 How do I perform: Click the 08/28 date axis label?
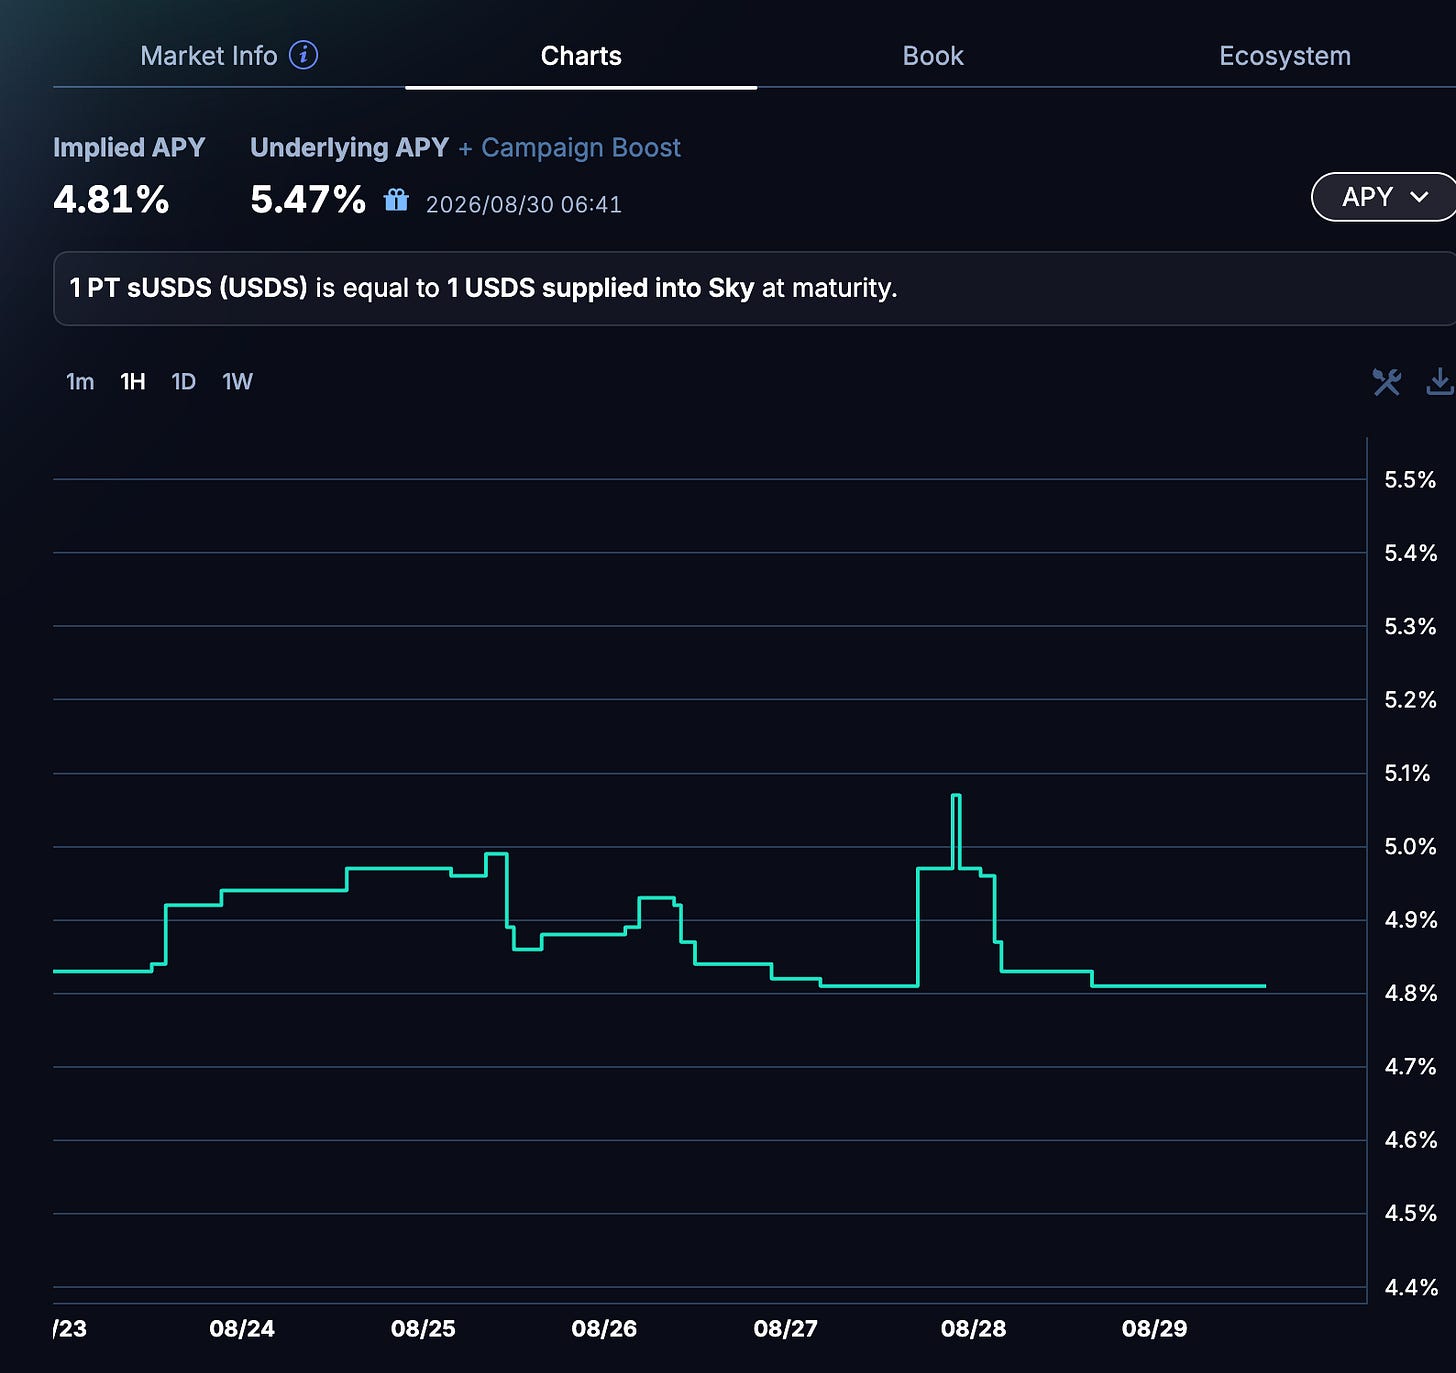coord(973,1329)
